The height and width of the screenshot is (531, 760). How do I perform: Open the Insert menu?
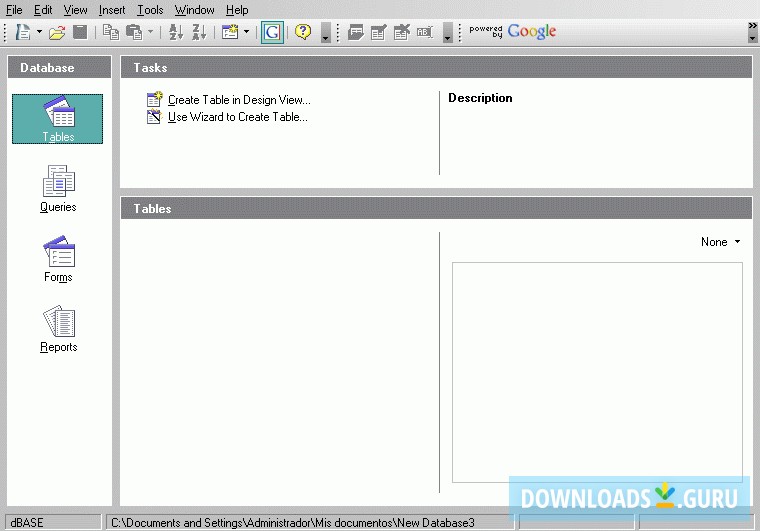click(111, 10)
